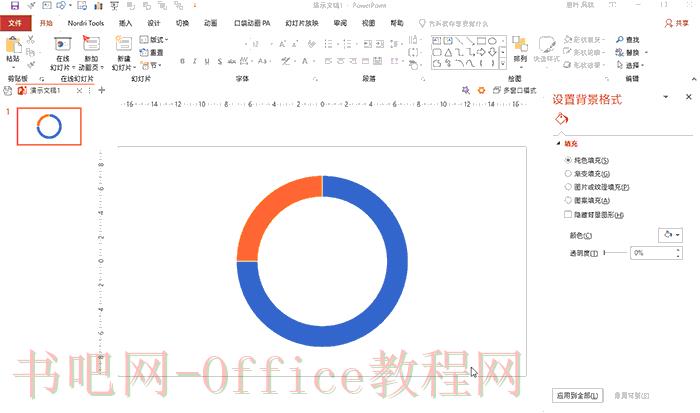
Task: Click the Add Animation Page (新加动画页) icon
Action: (91, 44)
